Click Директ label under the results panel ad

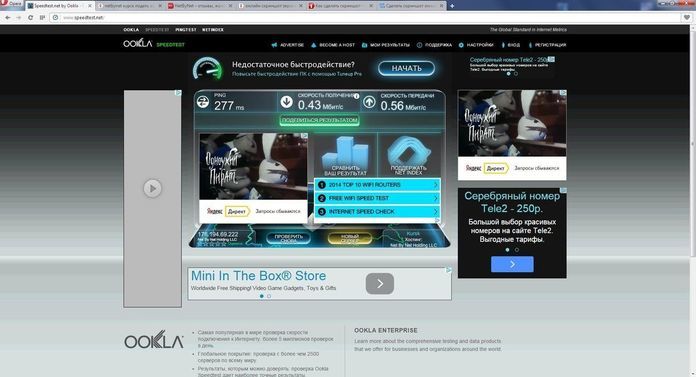(x=236, y=211)
